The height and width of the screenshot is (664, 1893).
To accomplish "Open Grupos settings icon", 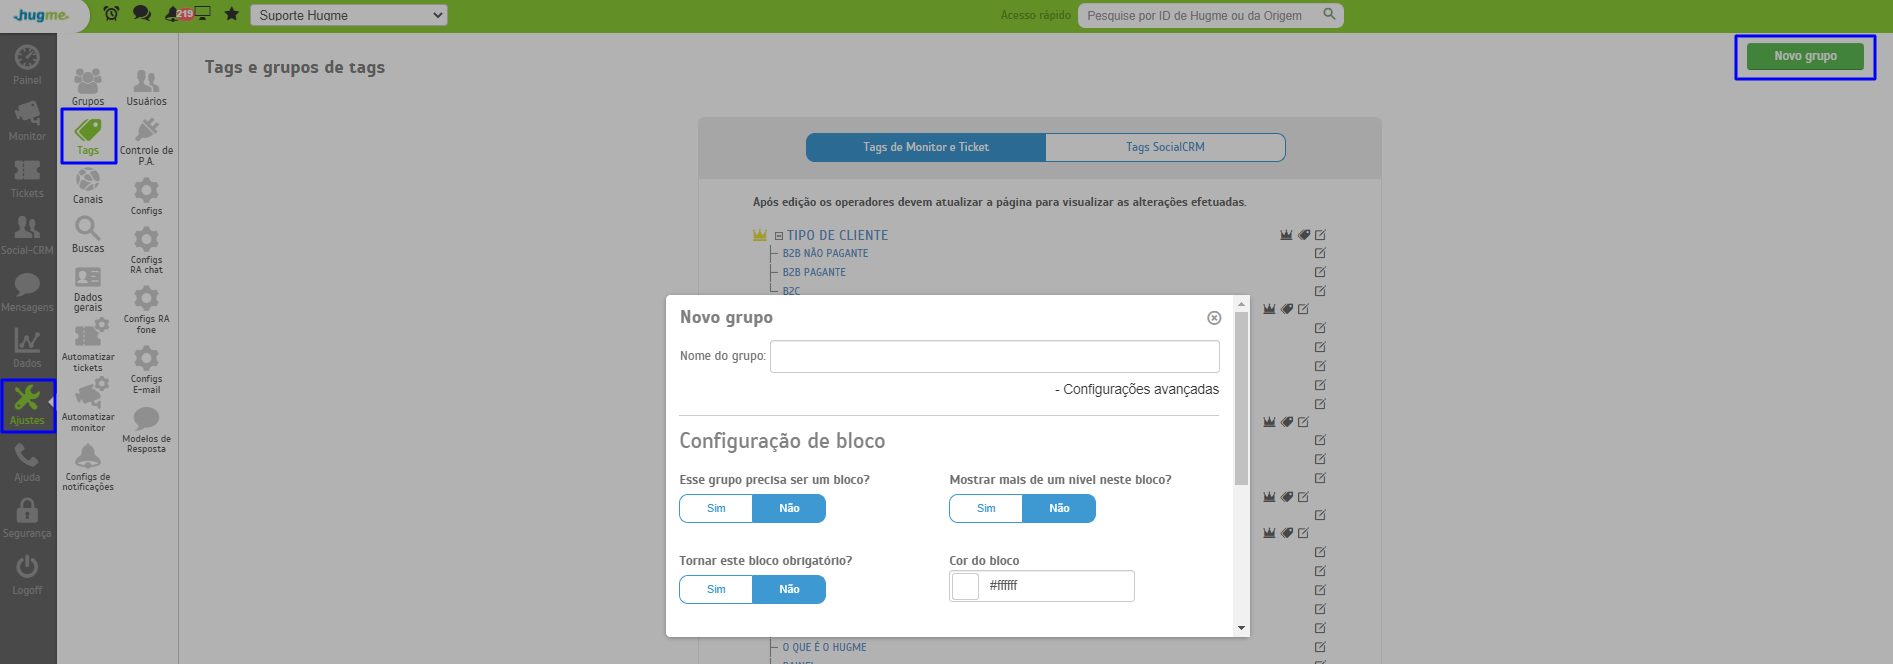I will point(88,87).
